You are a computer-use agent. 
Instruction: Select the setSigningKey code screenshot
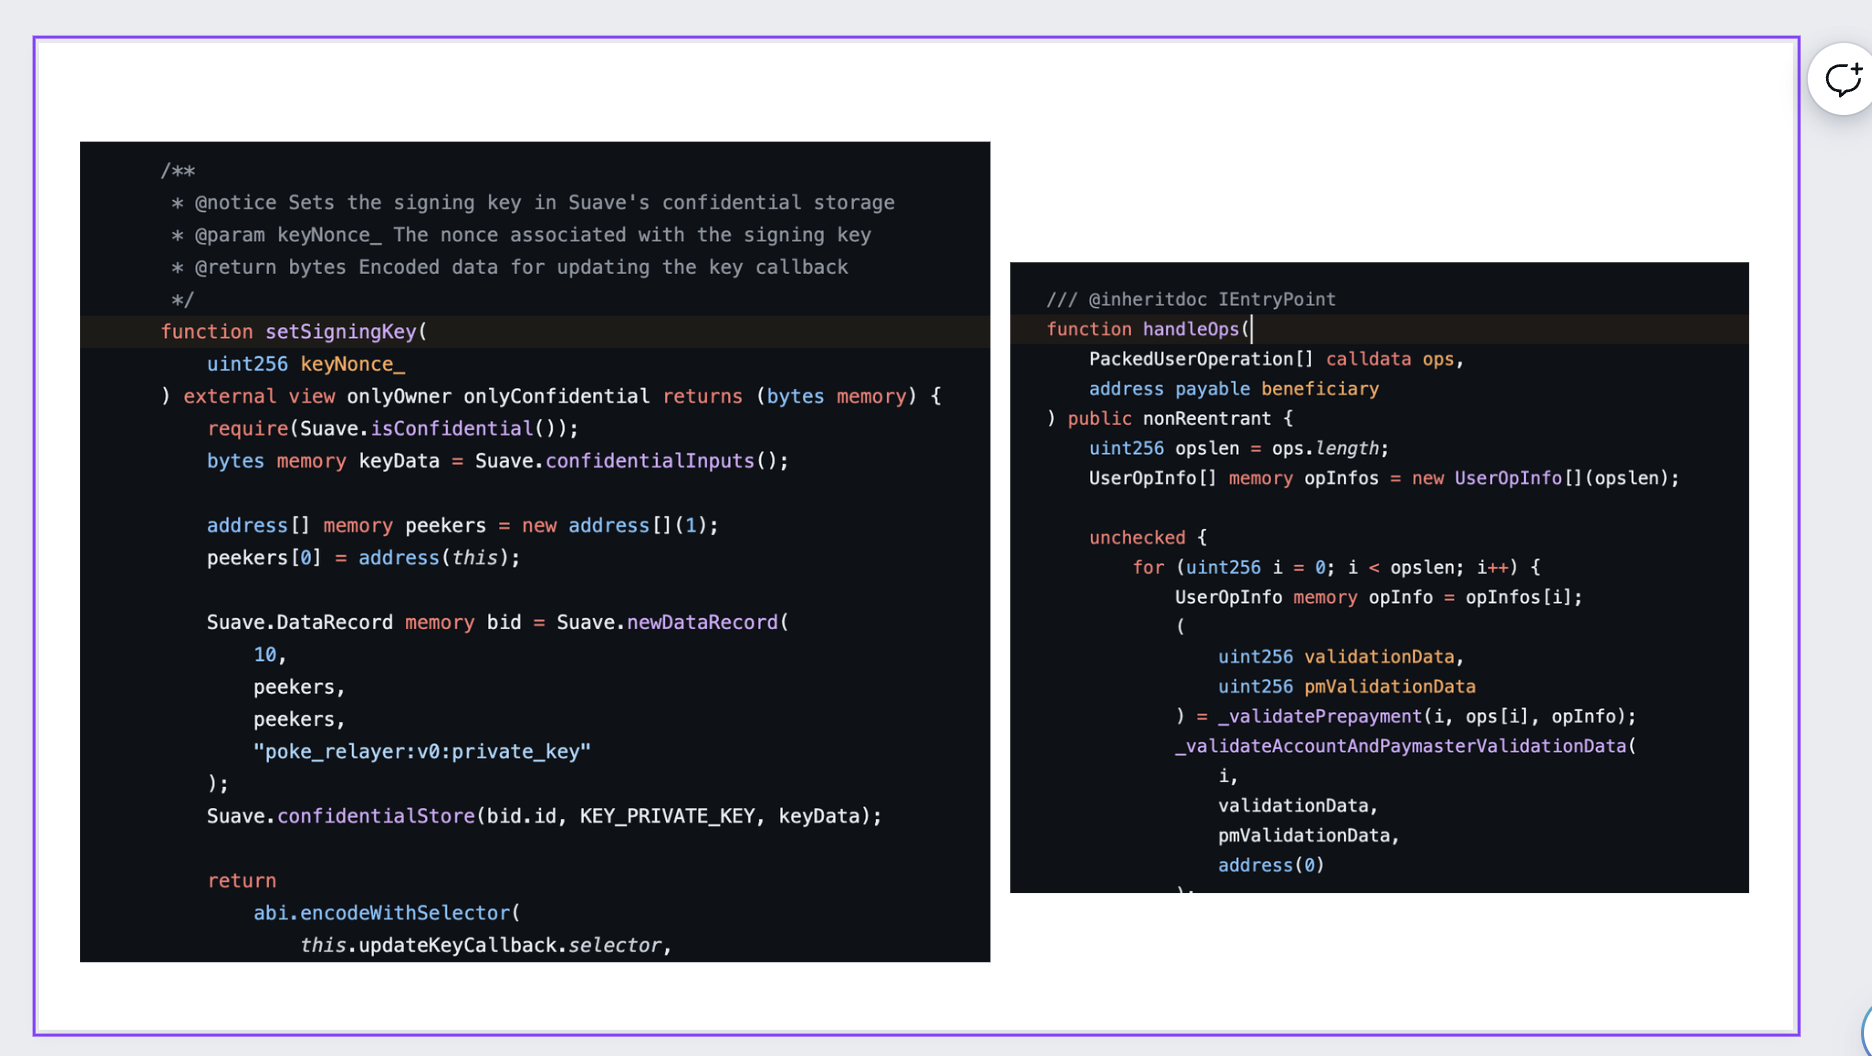[x=535, y=552]
